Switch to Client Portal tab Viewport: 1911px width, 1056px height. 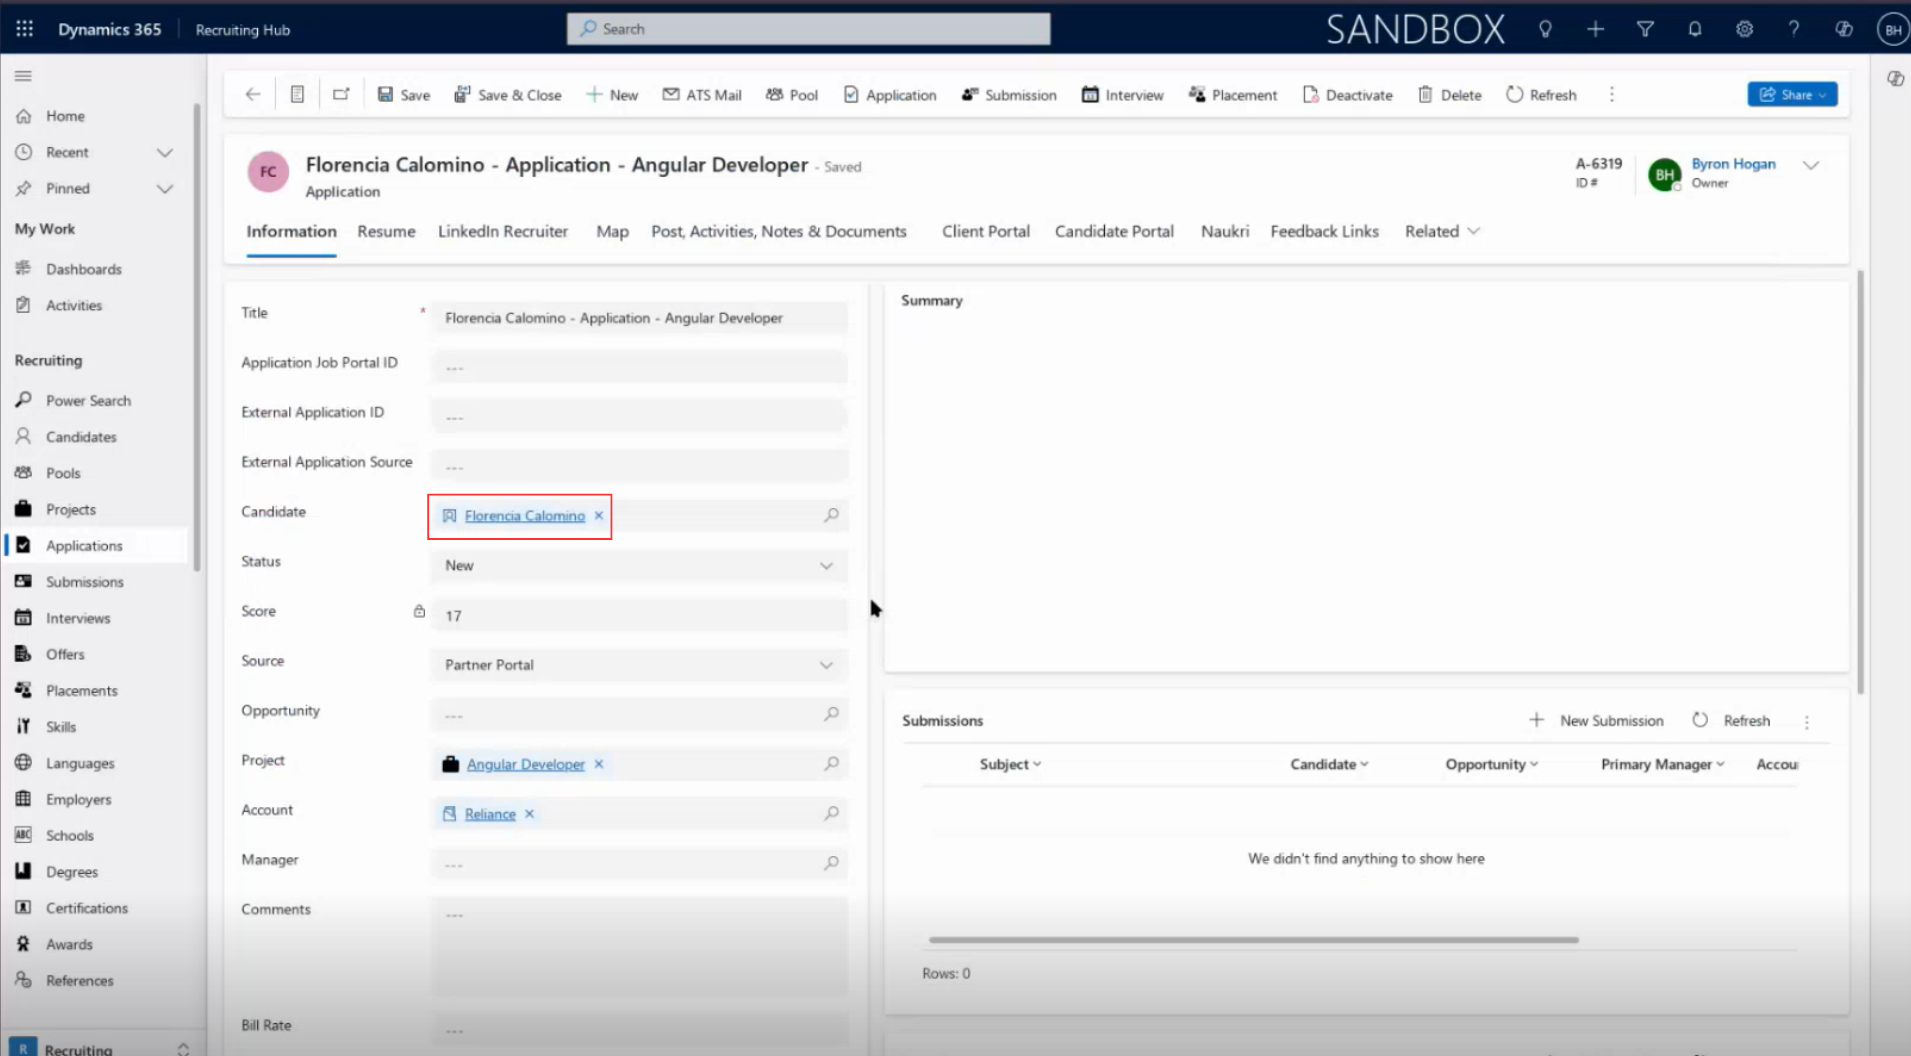986,231
